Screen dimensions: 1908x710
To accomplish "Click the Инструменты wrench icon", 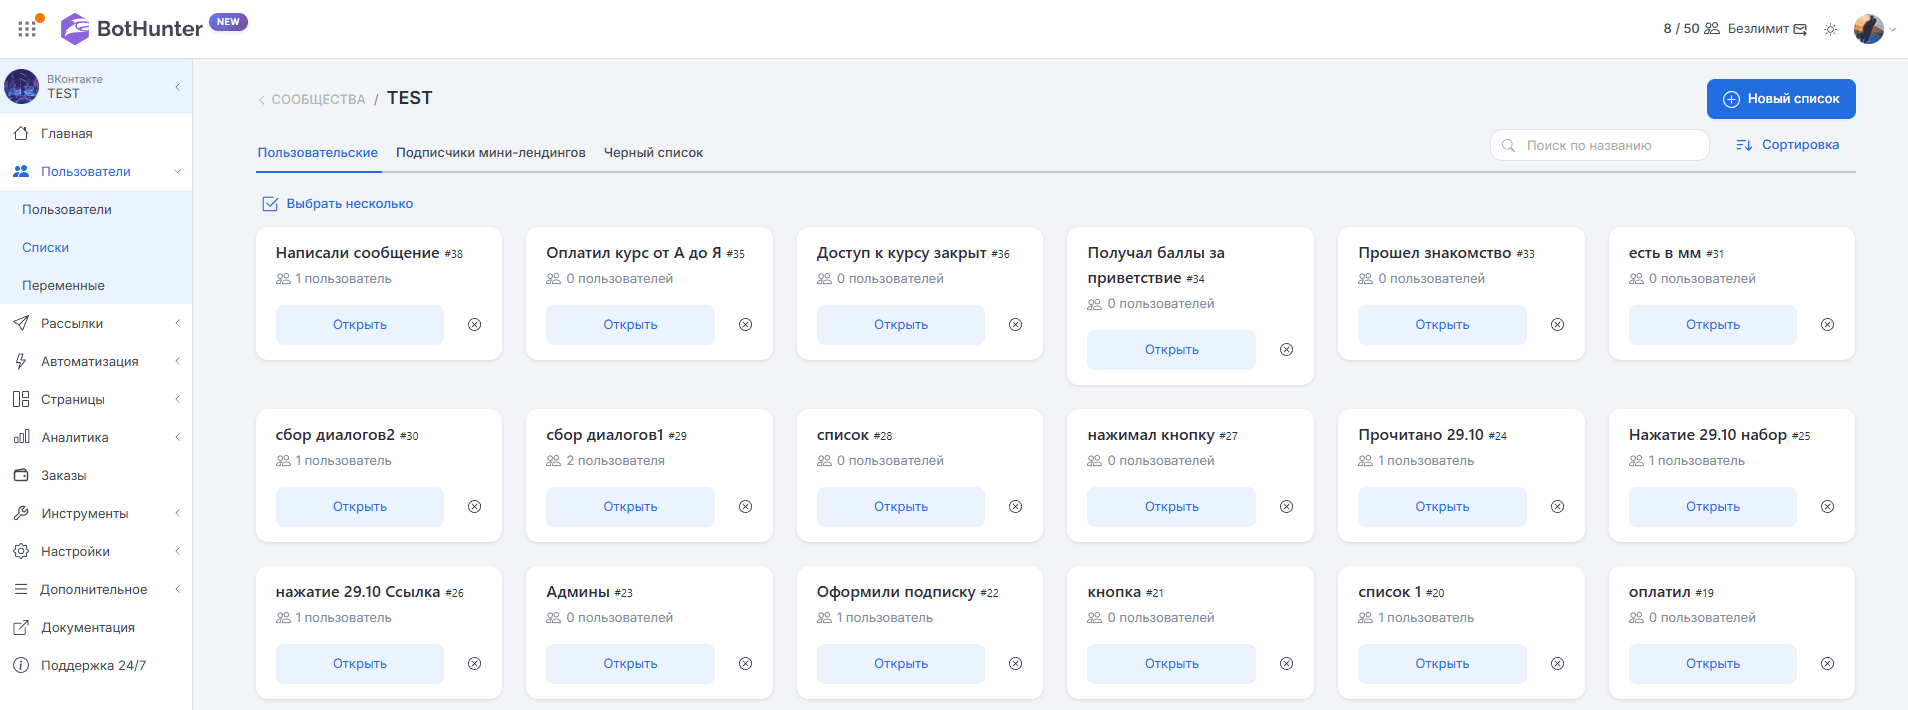I will 21,513.
